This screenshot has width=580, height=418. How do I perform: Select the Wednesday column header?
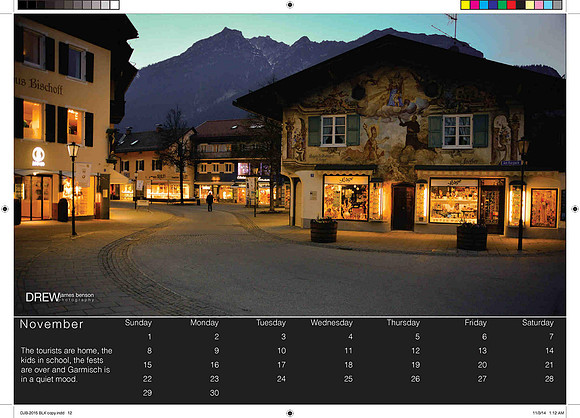point(331,323)
